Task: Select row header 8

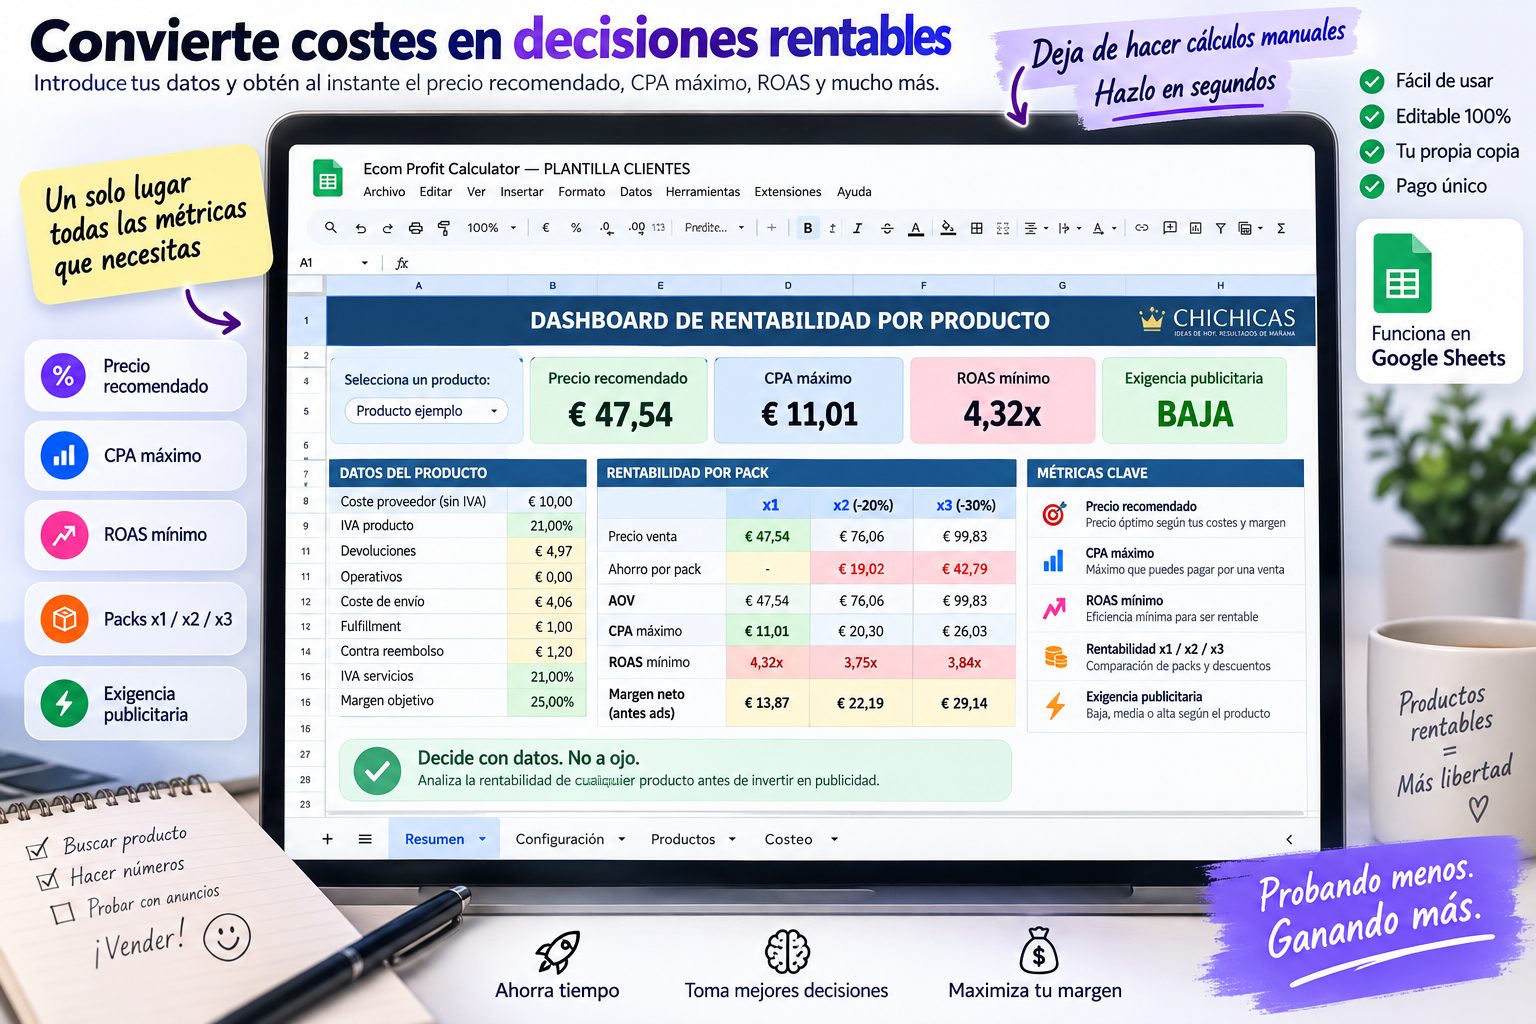Action: tap(306, 501)
